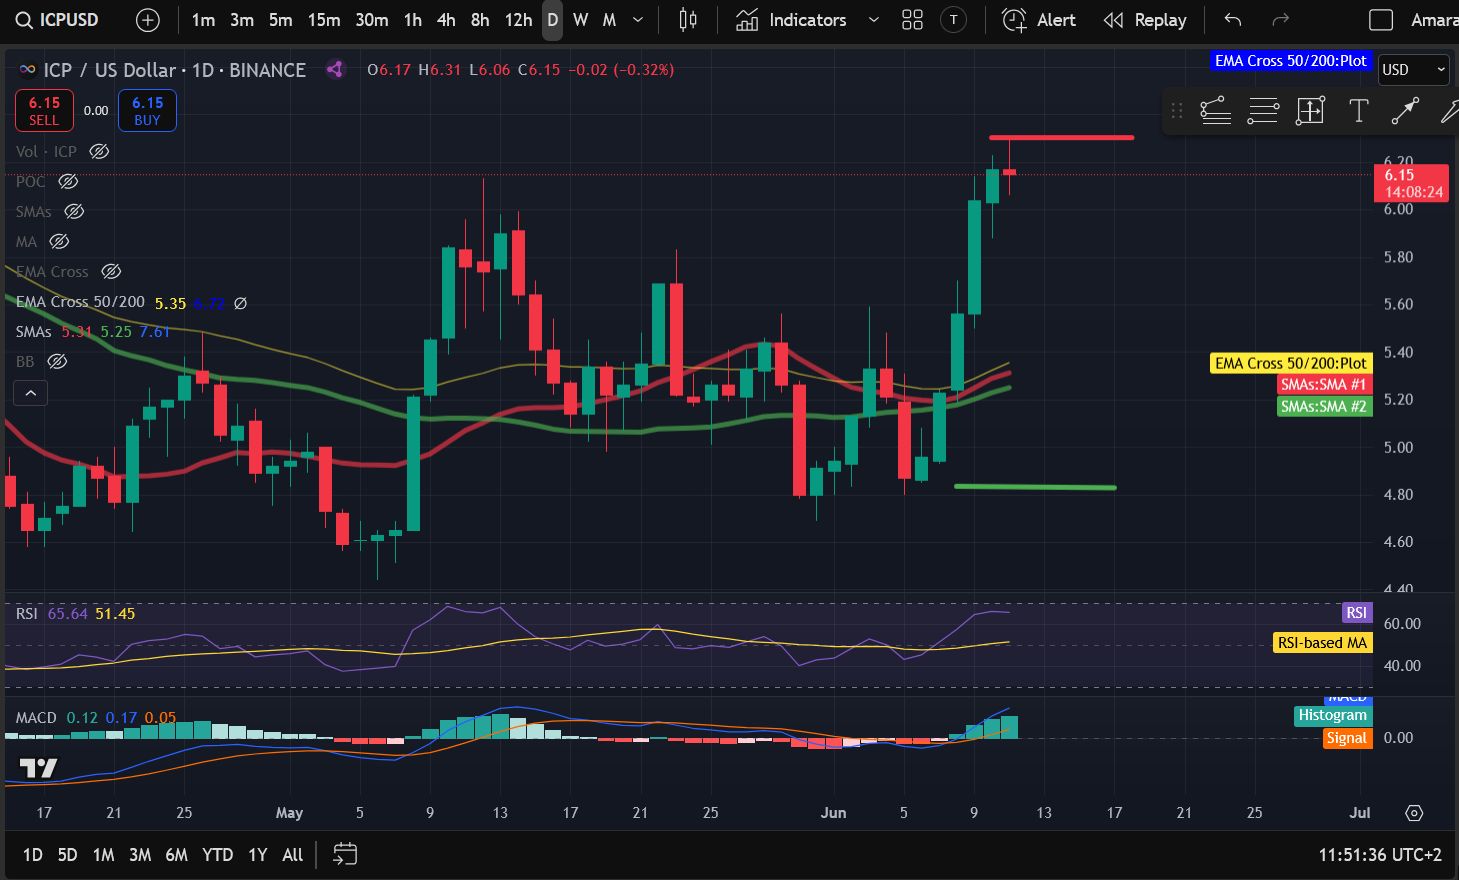Switch to the 4h timeframe
This screenshot has width=1459, height=880.
[x=446, y=20]
